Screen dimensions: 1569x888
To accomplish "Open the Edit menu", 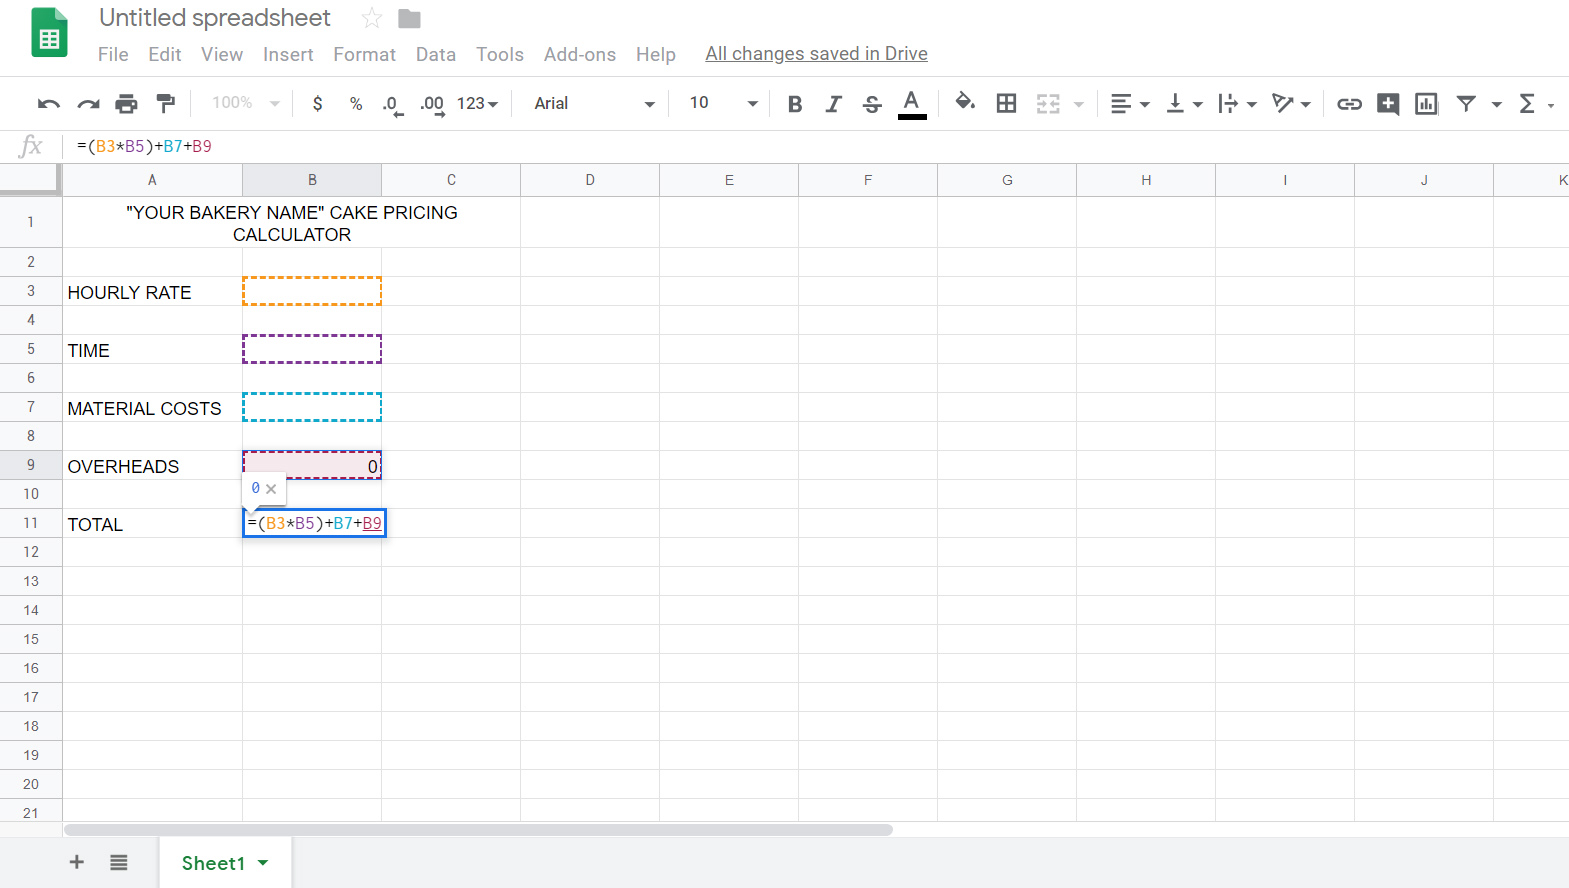I will [x=165, y=54].
